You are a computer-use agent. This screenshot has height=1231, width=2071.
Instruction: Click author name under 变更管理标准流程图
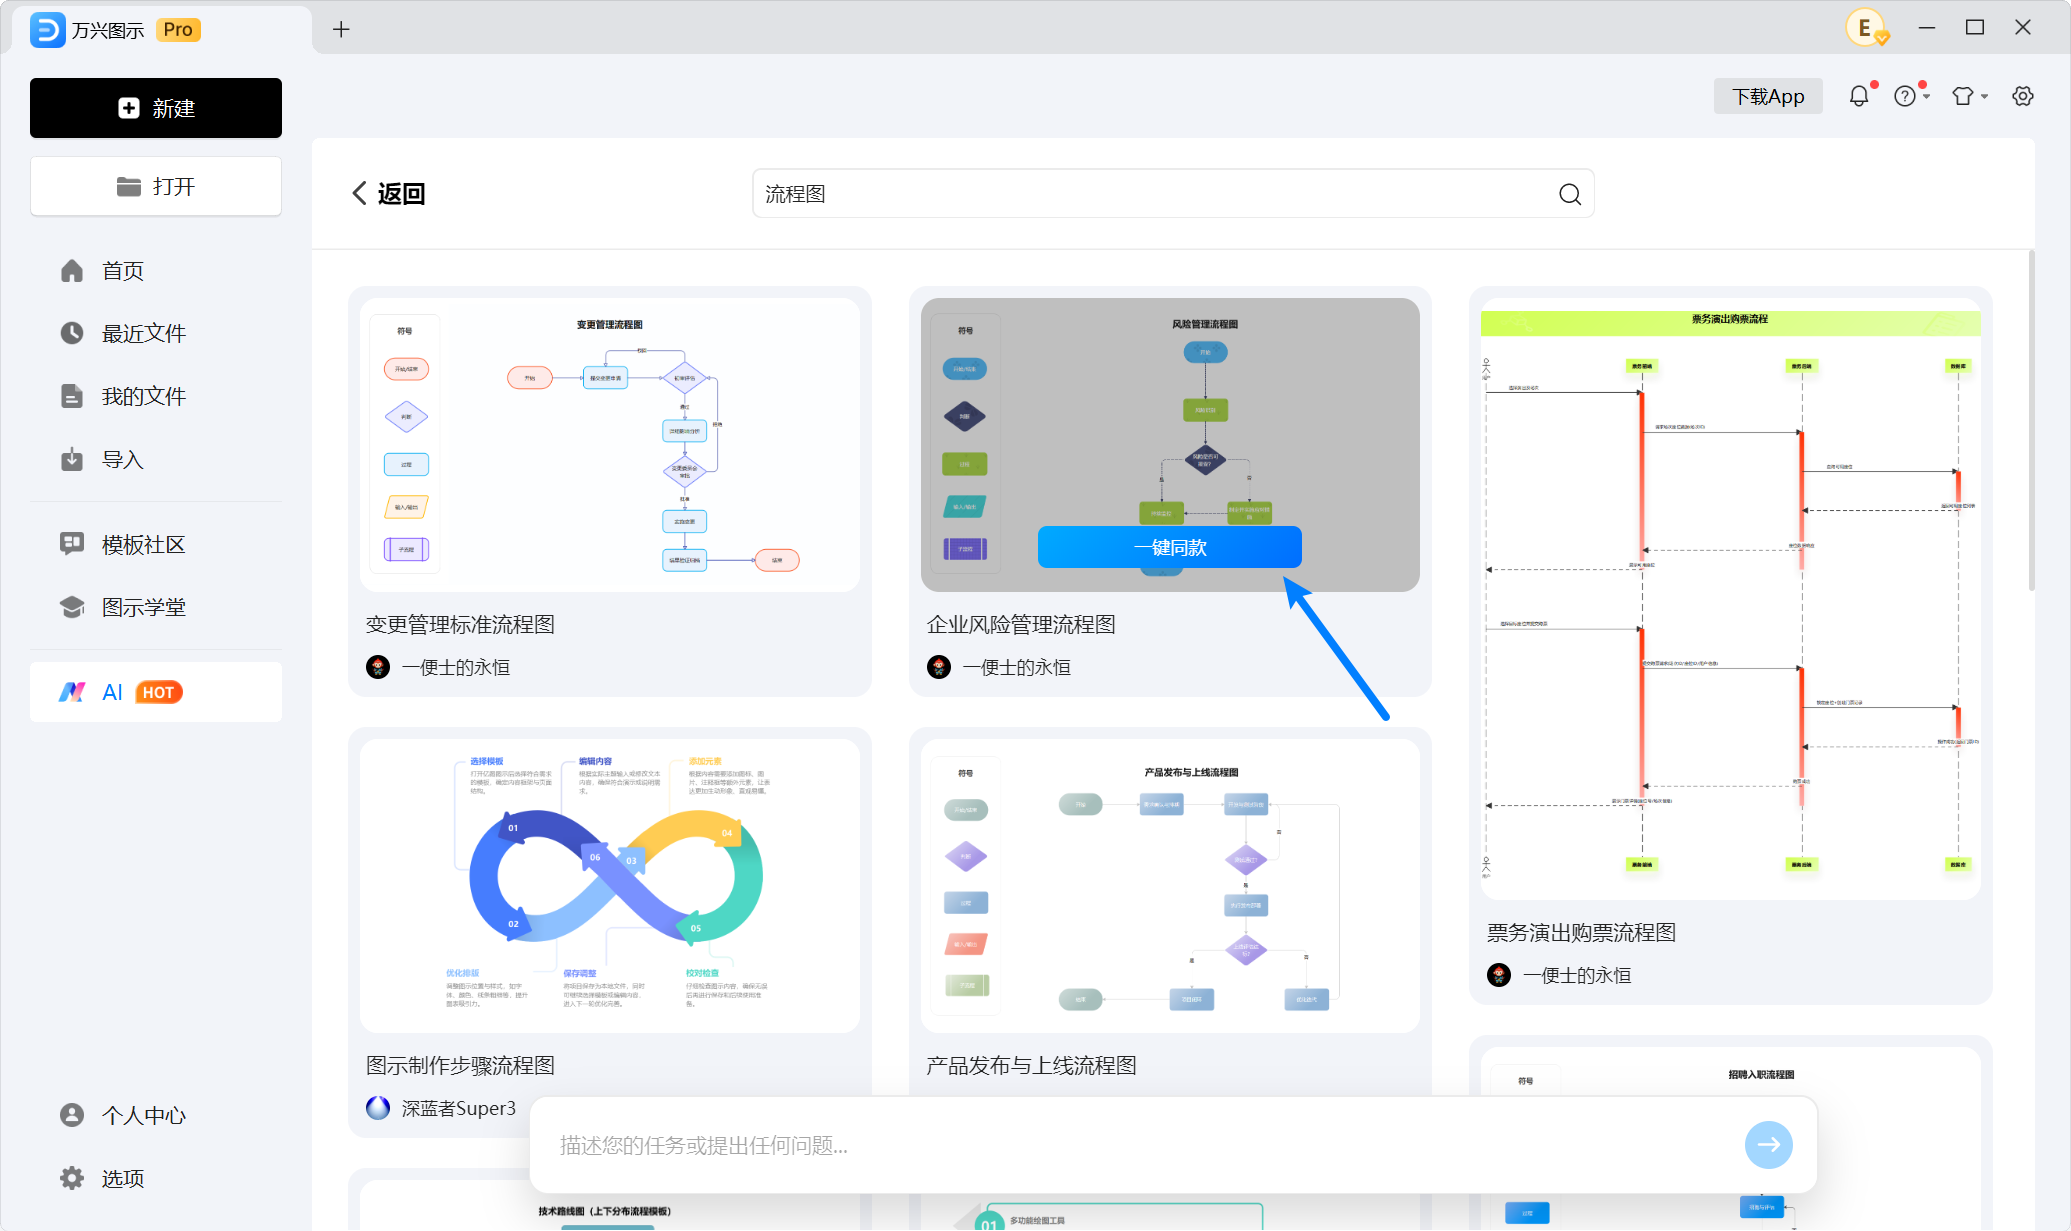point(456,667)
